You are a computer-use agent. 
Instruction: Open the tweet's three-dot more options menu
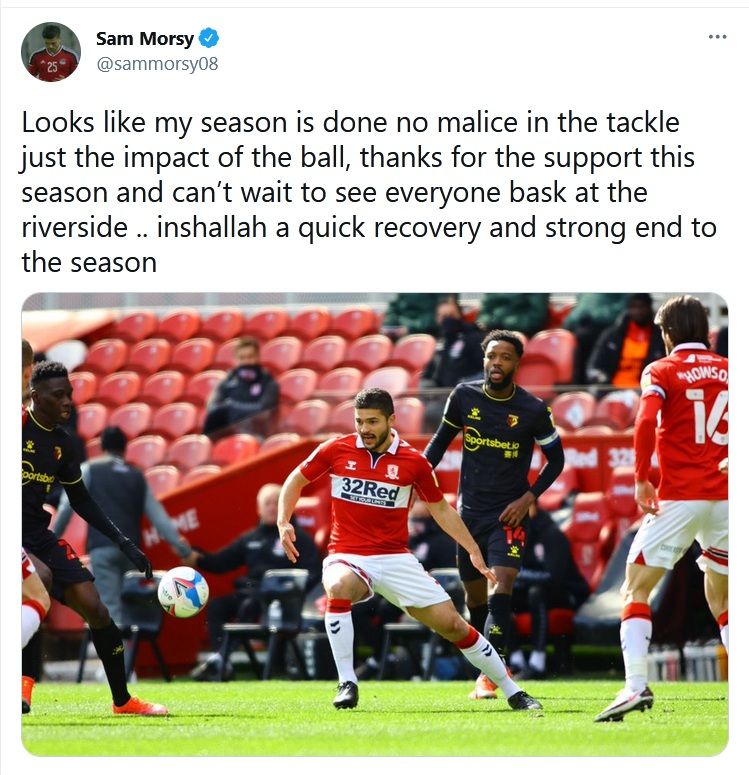pyautogui.click(x=717, y=37)
